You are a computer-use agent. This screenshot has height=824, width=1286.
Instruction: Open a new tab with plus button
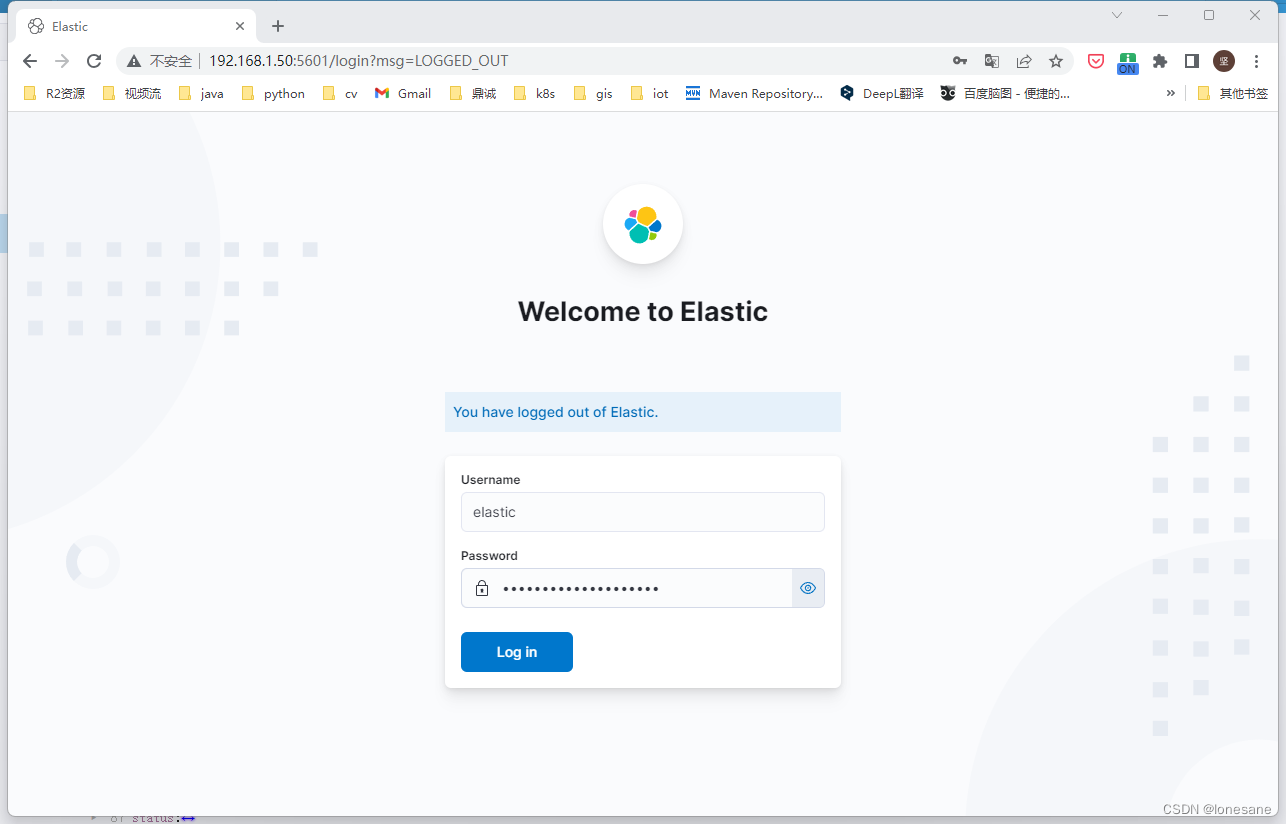tap(278, 26)
